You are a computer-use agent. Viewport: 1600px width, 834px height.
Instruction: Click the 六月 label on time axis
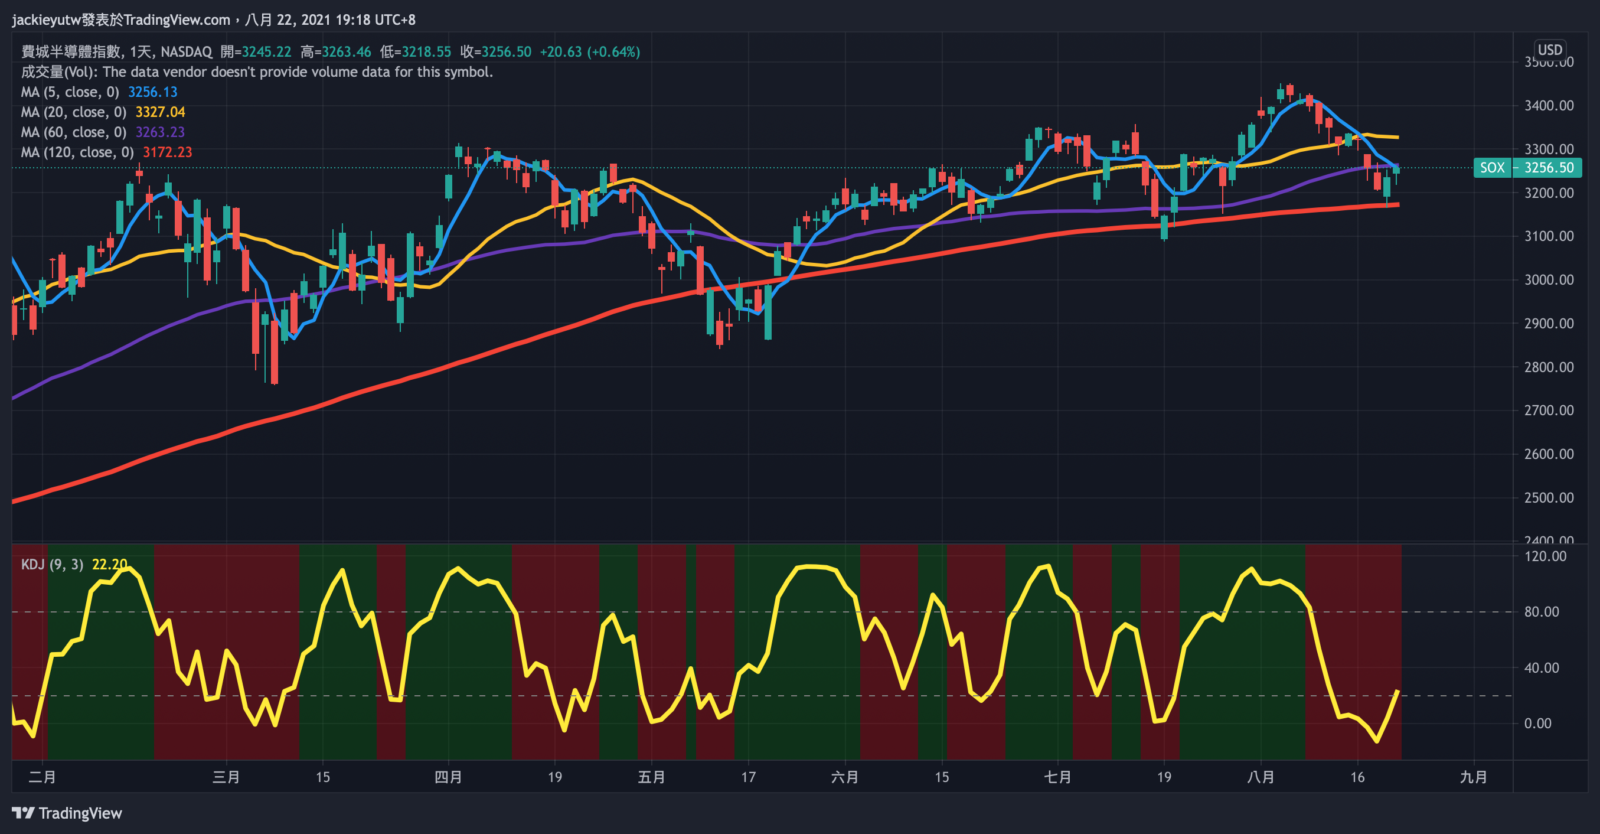[x=844, y=777]
